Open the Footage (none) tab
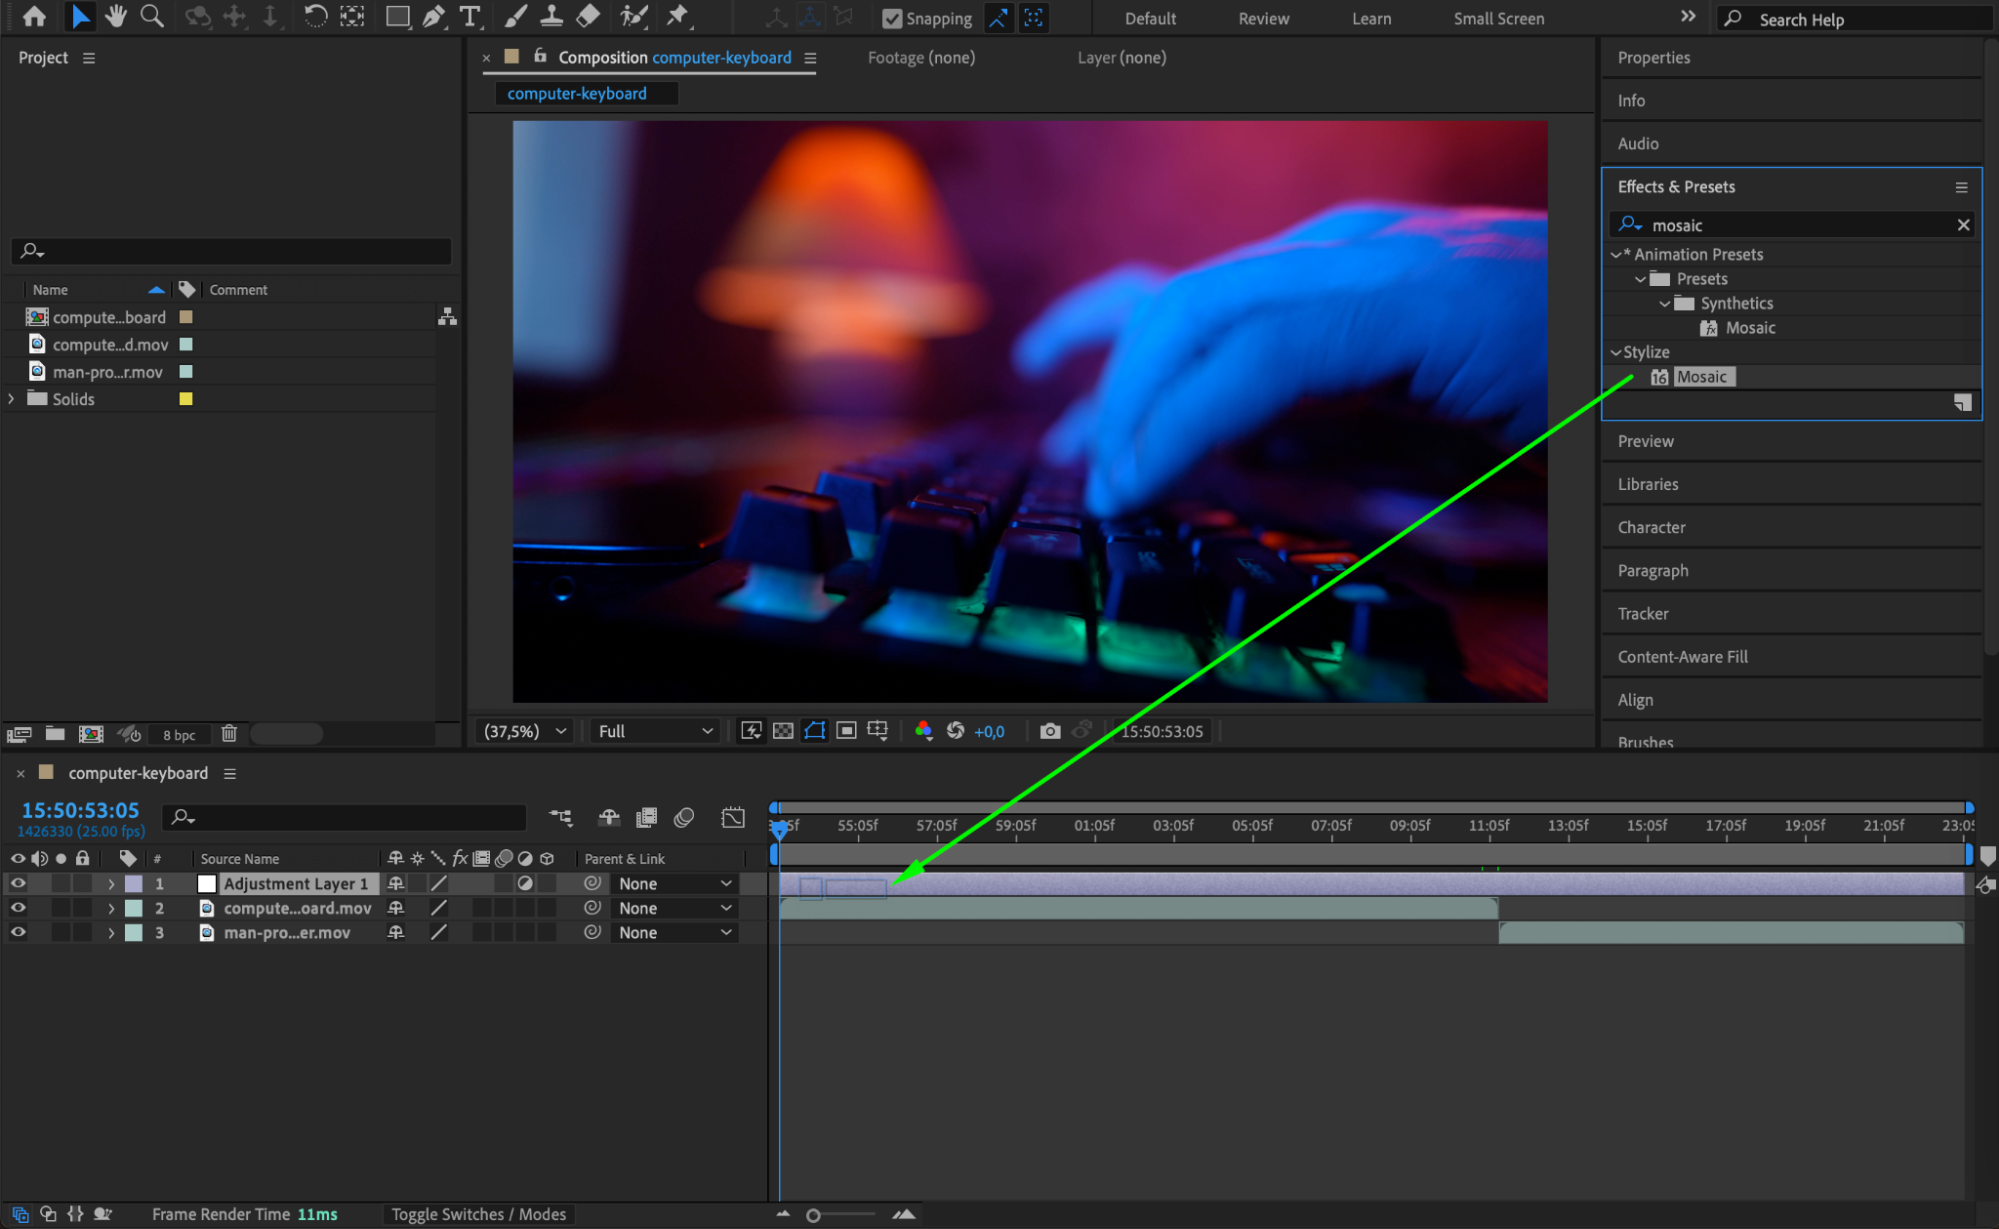The width and height of the screenshot is (1999, 1229). pyautogui.click(x=920, y=58)
